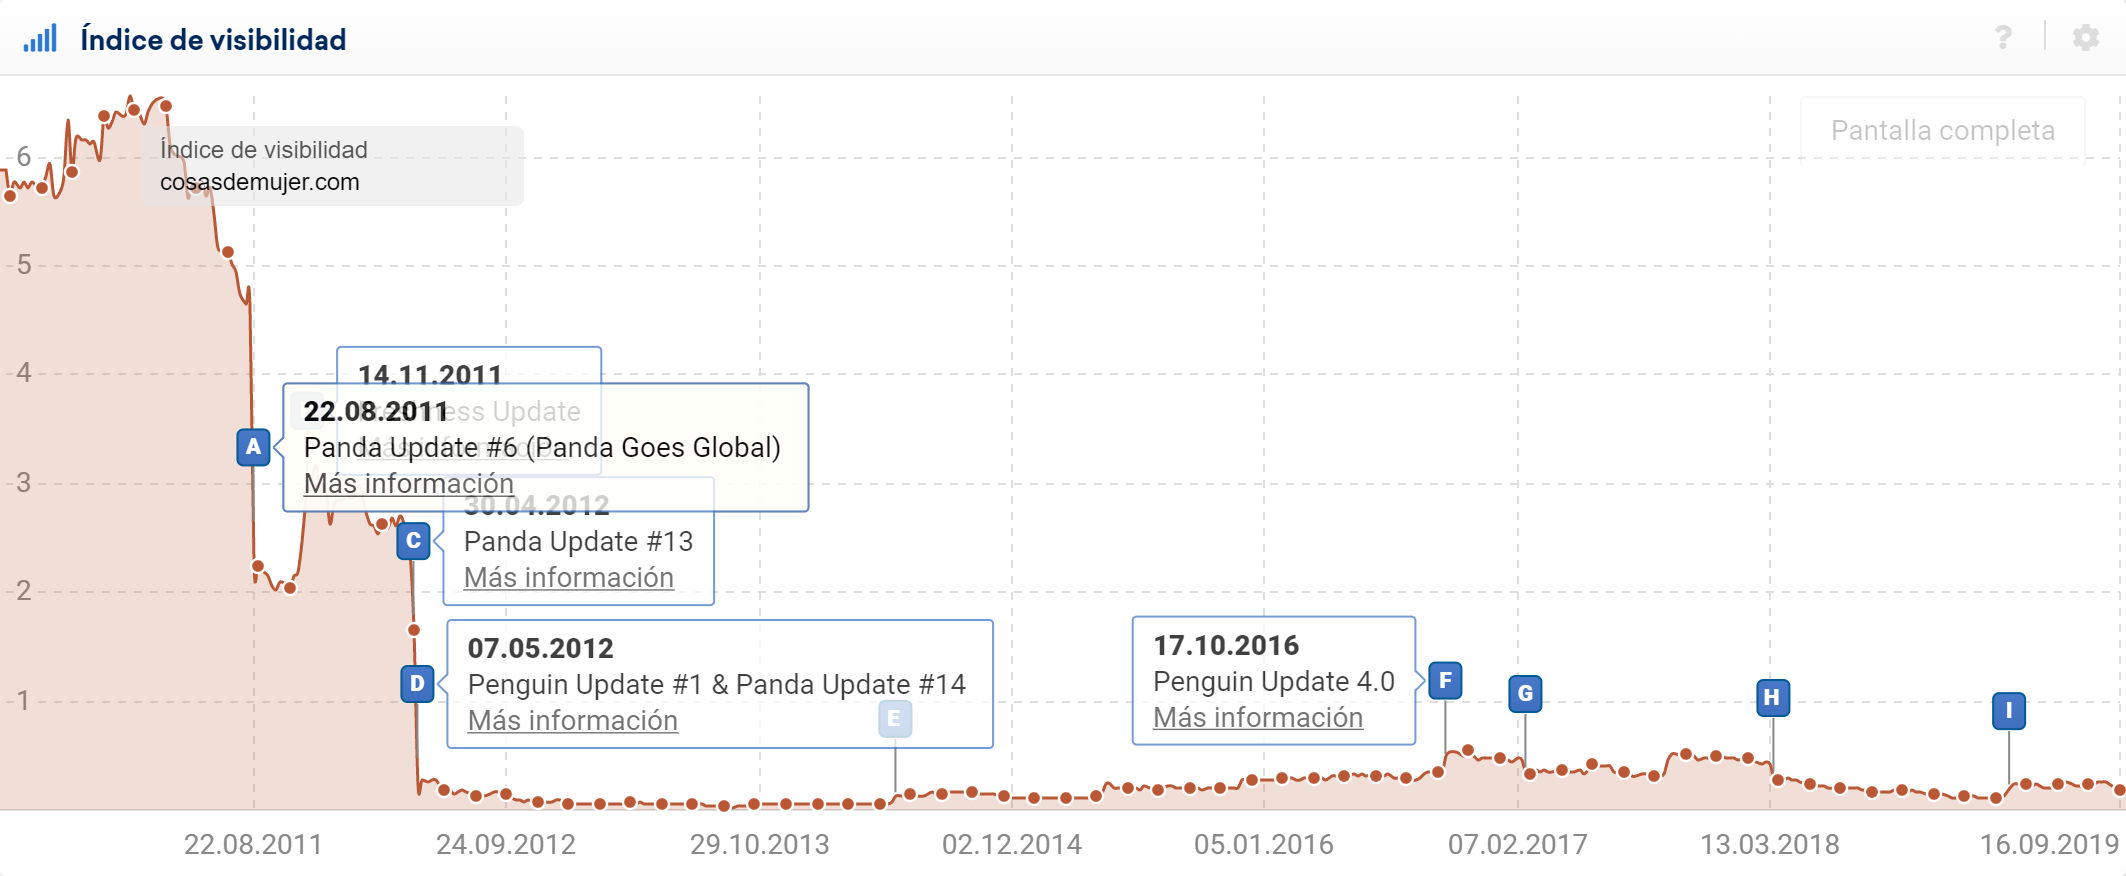The image size is (2126, 876).
Task: Click event marker D pin
Action: pos(417,684)
